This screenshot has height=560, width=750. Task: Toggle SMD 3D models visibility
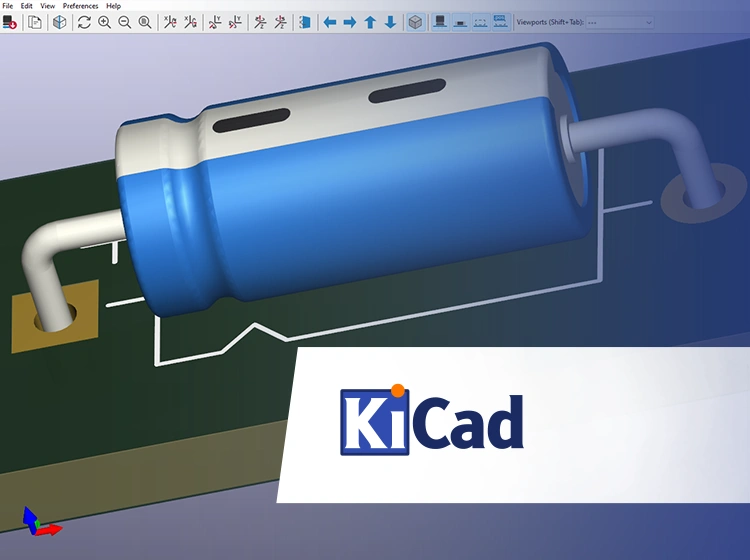pyautogui.click(x=460, y=22)
